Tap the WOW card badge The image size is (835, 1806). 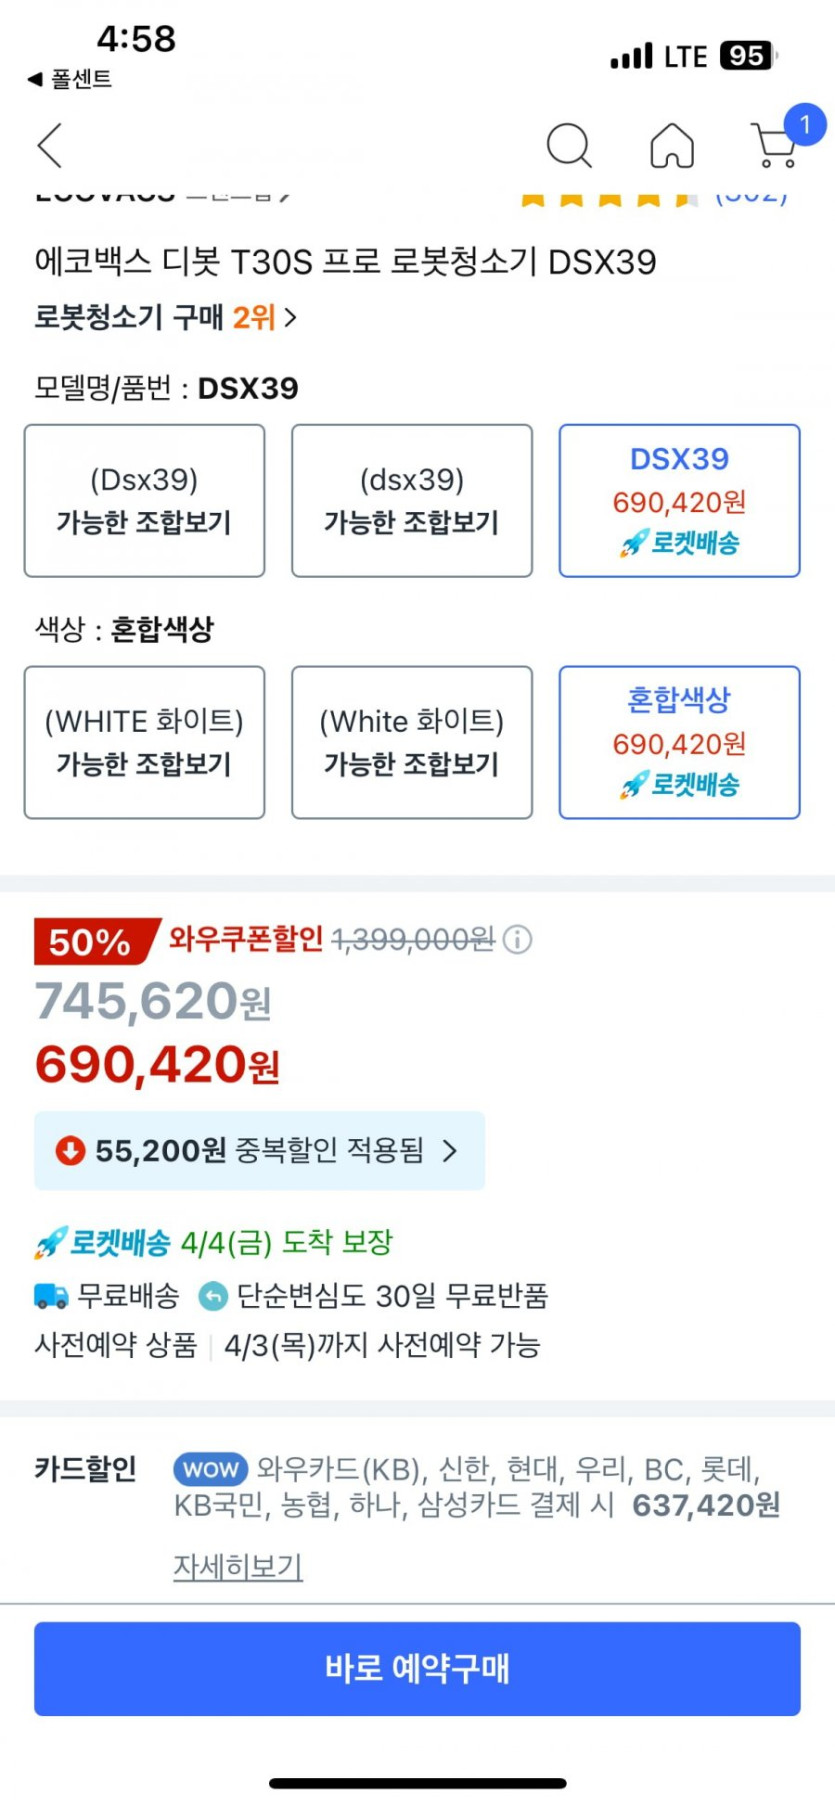pos(211,1468)
